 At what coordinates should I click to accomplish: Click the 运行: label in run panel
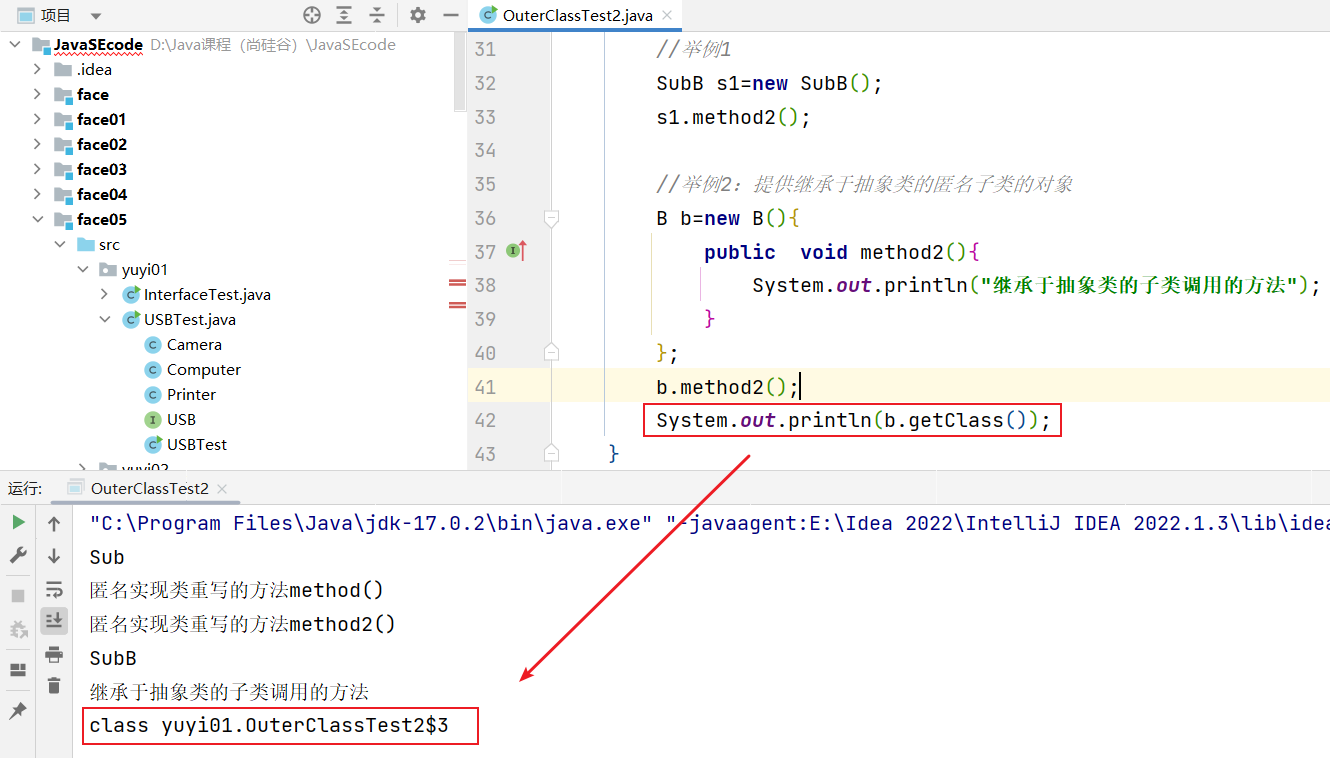pos(25,488)
